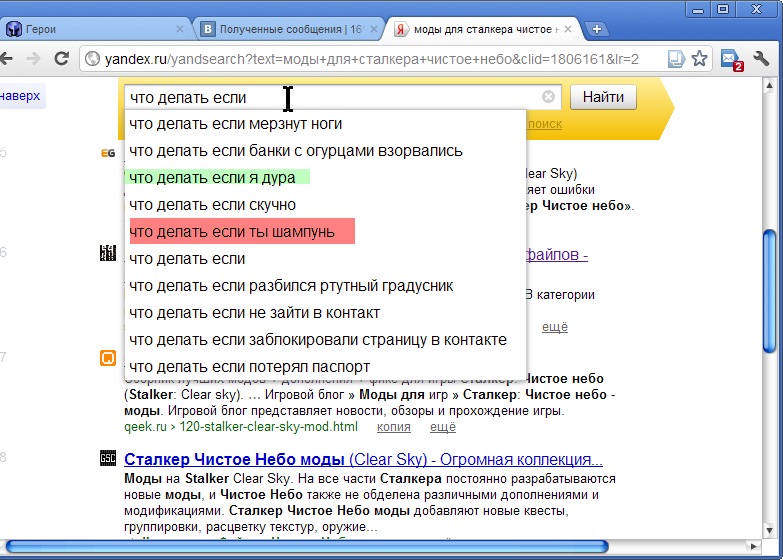Click the page translate icon in address bar
This screenshot has width=783, height=560.
(x=676, y=59)
